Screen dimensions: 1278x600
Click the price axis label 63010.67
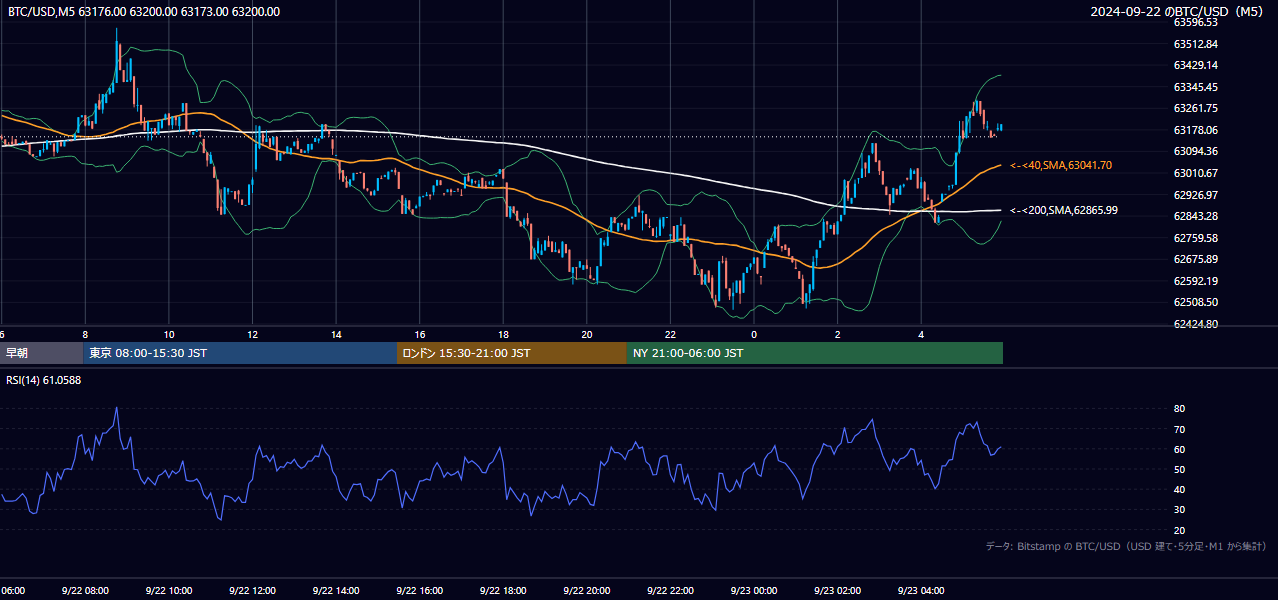[x=1195, y=173]
